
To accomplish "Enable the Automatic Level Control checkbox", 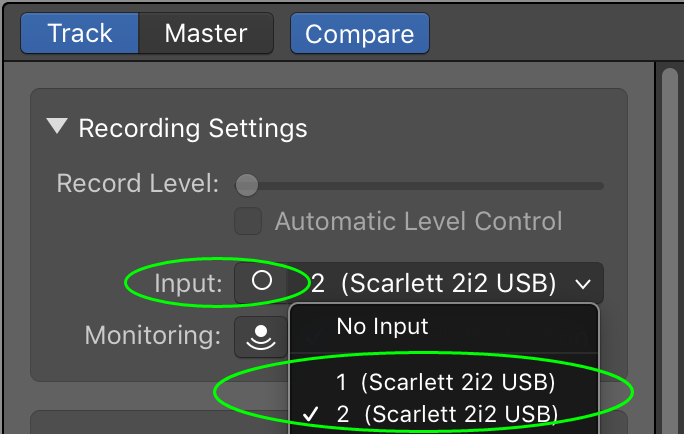I will [x=247, y=221].
